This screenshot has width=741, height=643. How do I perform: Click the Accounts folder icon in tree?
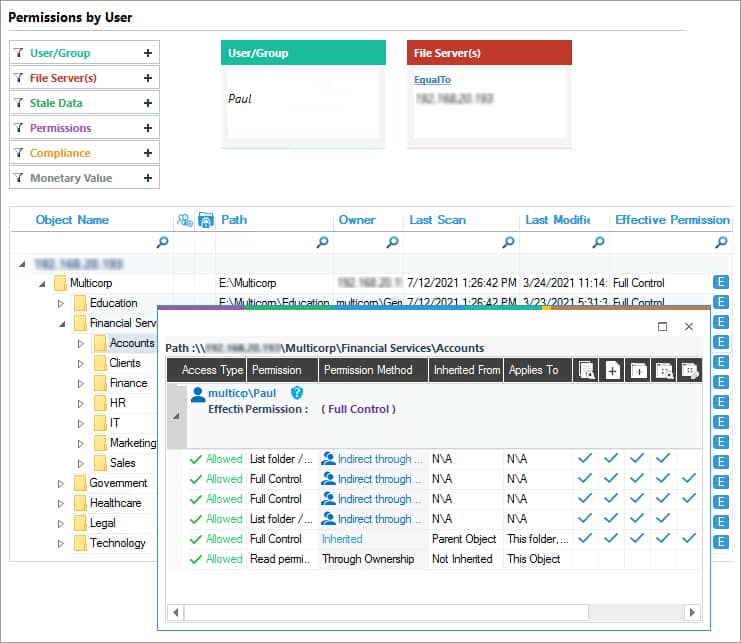click(100, 343)
